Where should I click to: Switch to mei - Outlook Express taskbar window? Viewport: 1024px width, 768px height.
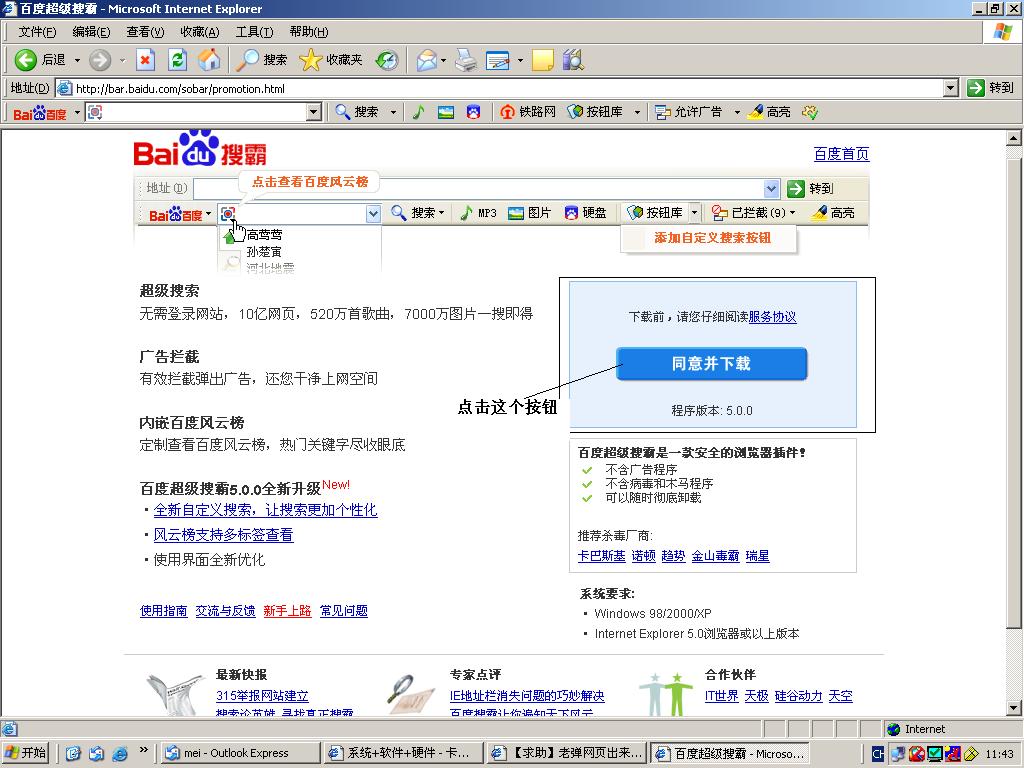pyautogui.click(x=240, y=753)
